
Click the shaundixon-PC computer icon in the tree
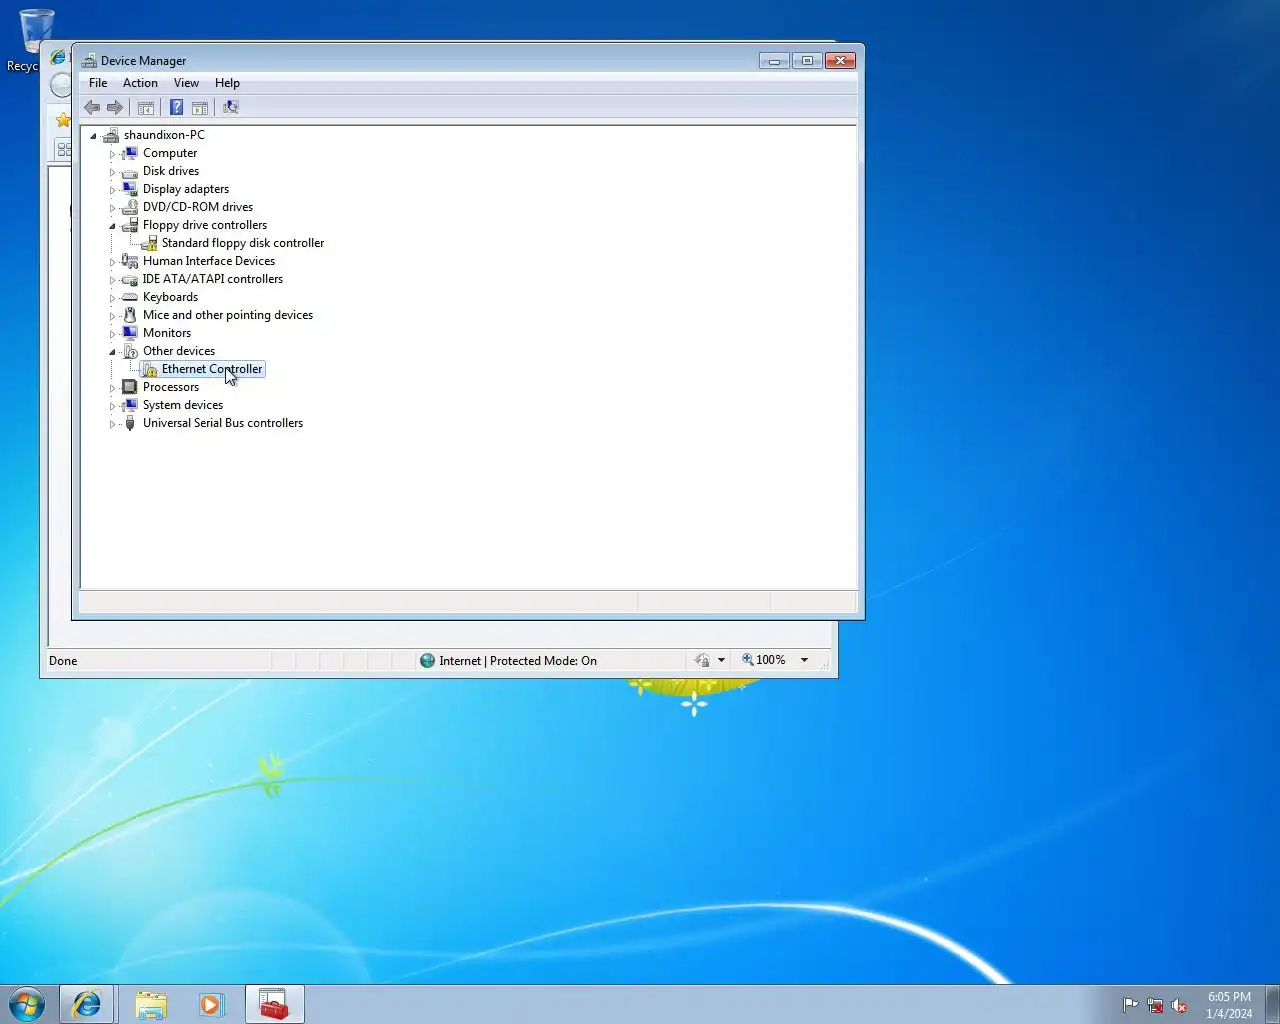click(x=111, y=135)
